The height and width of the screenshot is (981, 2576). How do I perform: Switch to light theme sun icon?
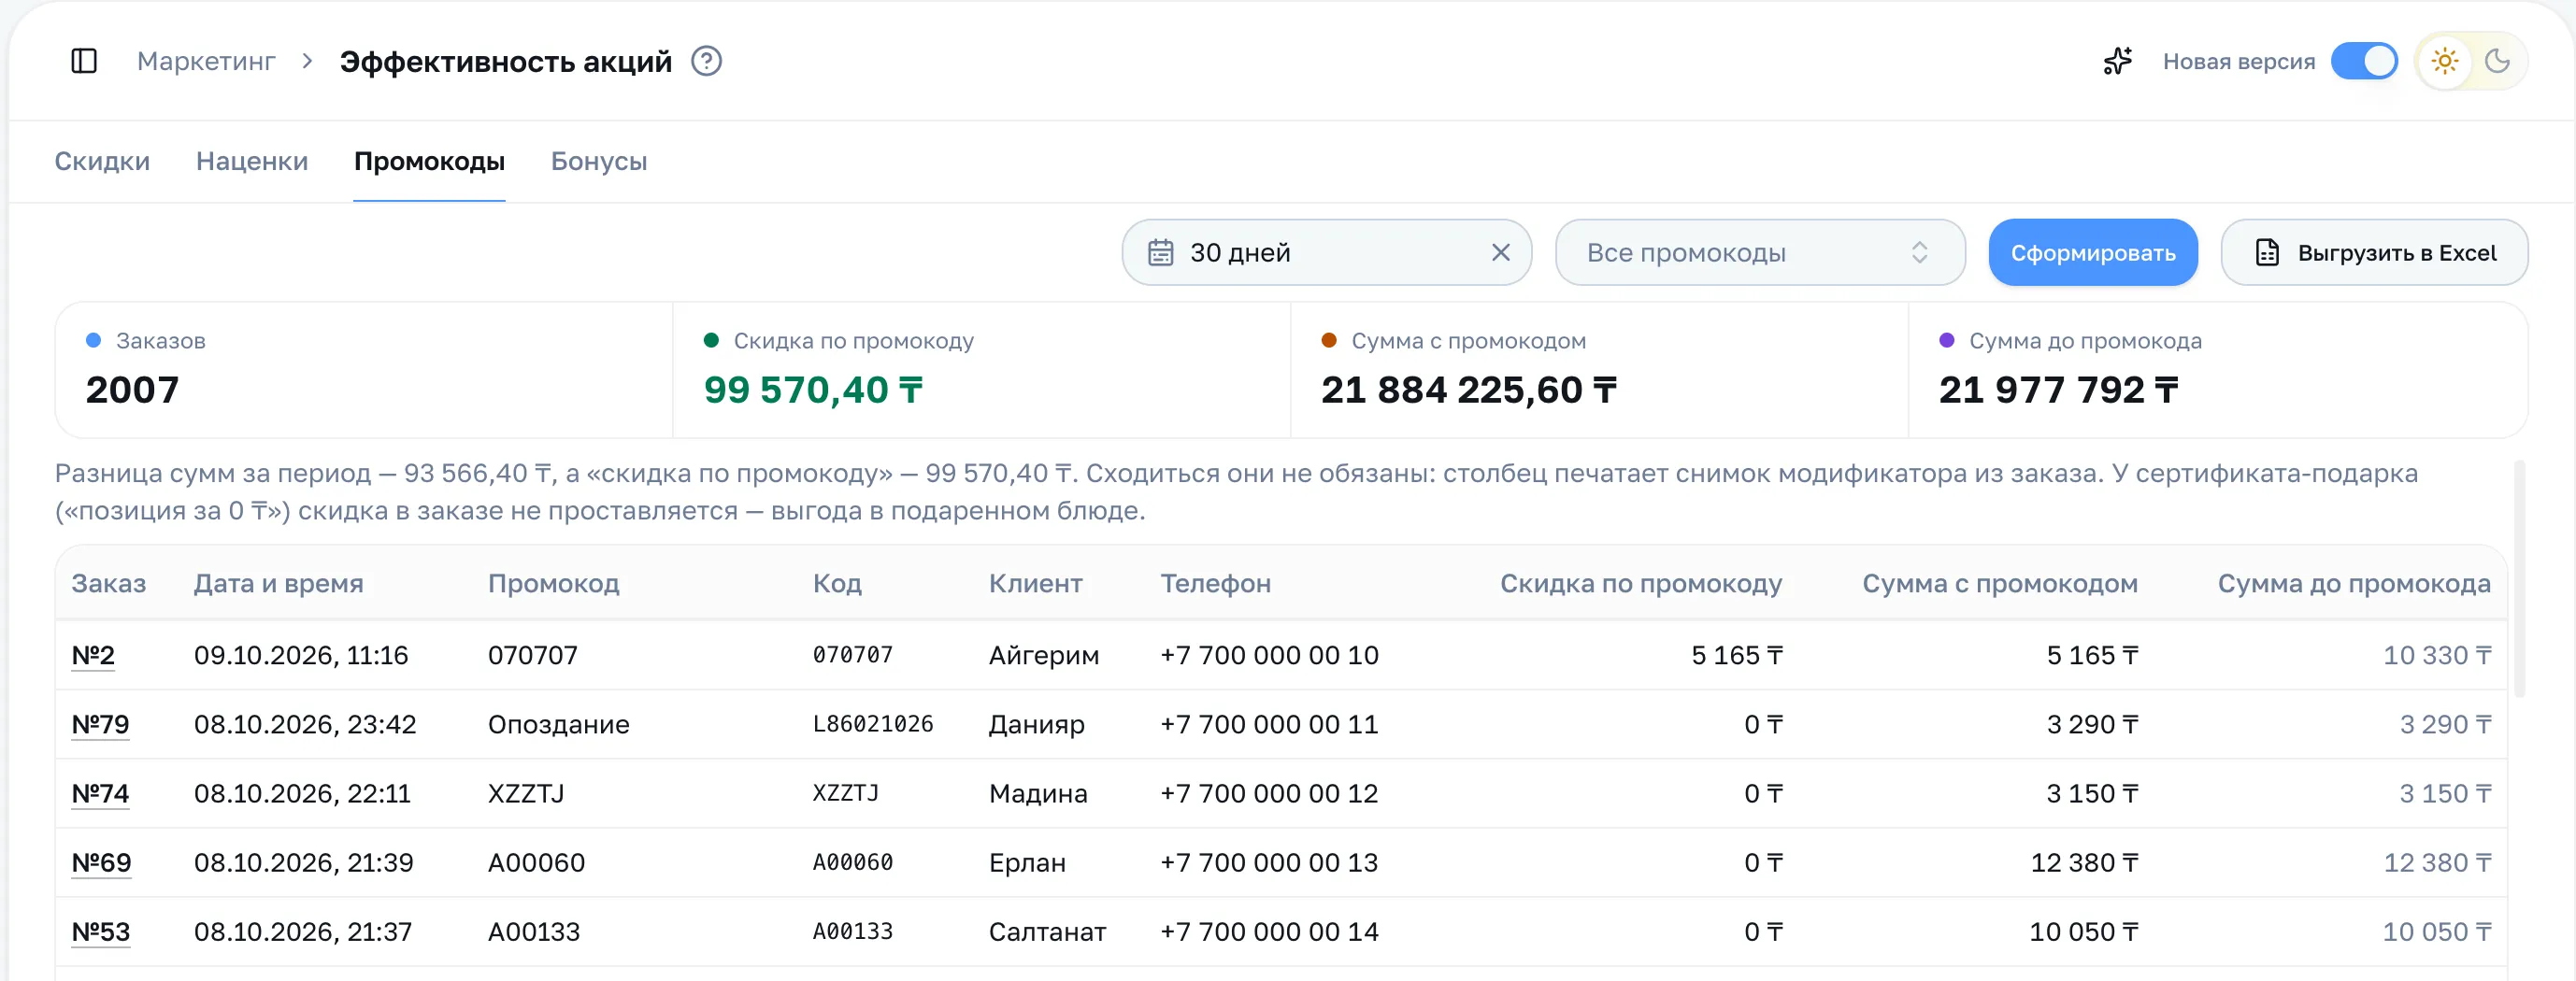pos(2444,61)
